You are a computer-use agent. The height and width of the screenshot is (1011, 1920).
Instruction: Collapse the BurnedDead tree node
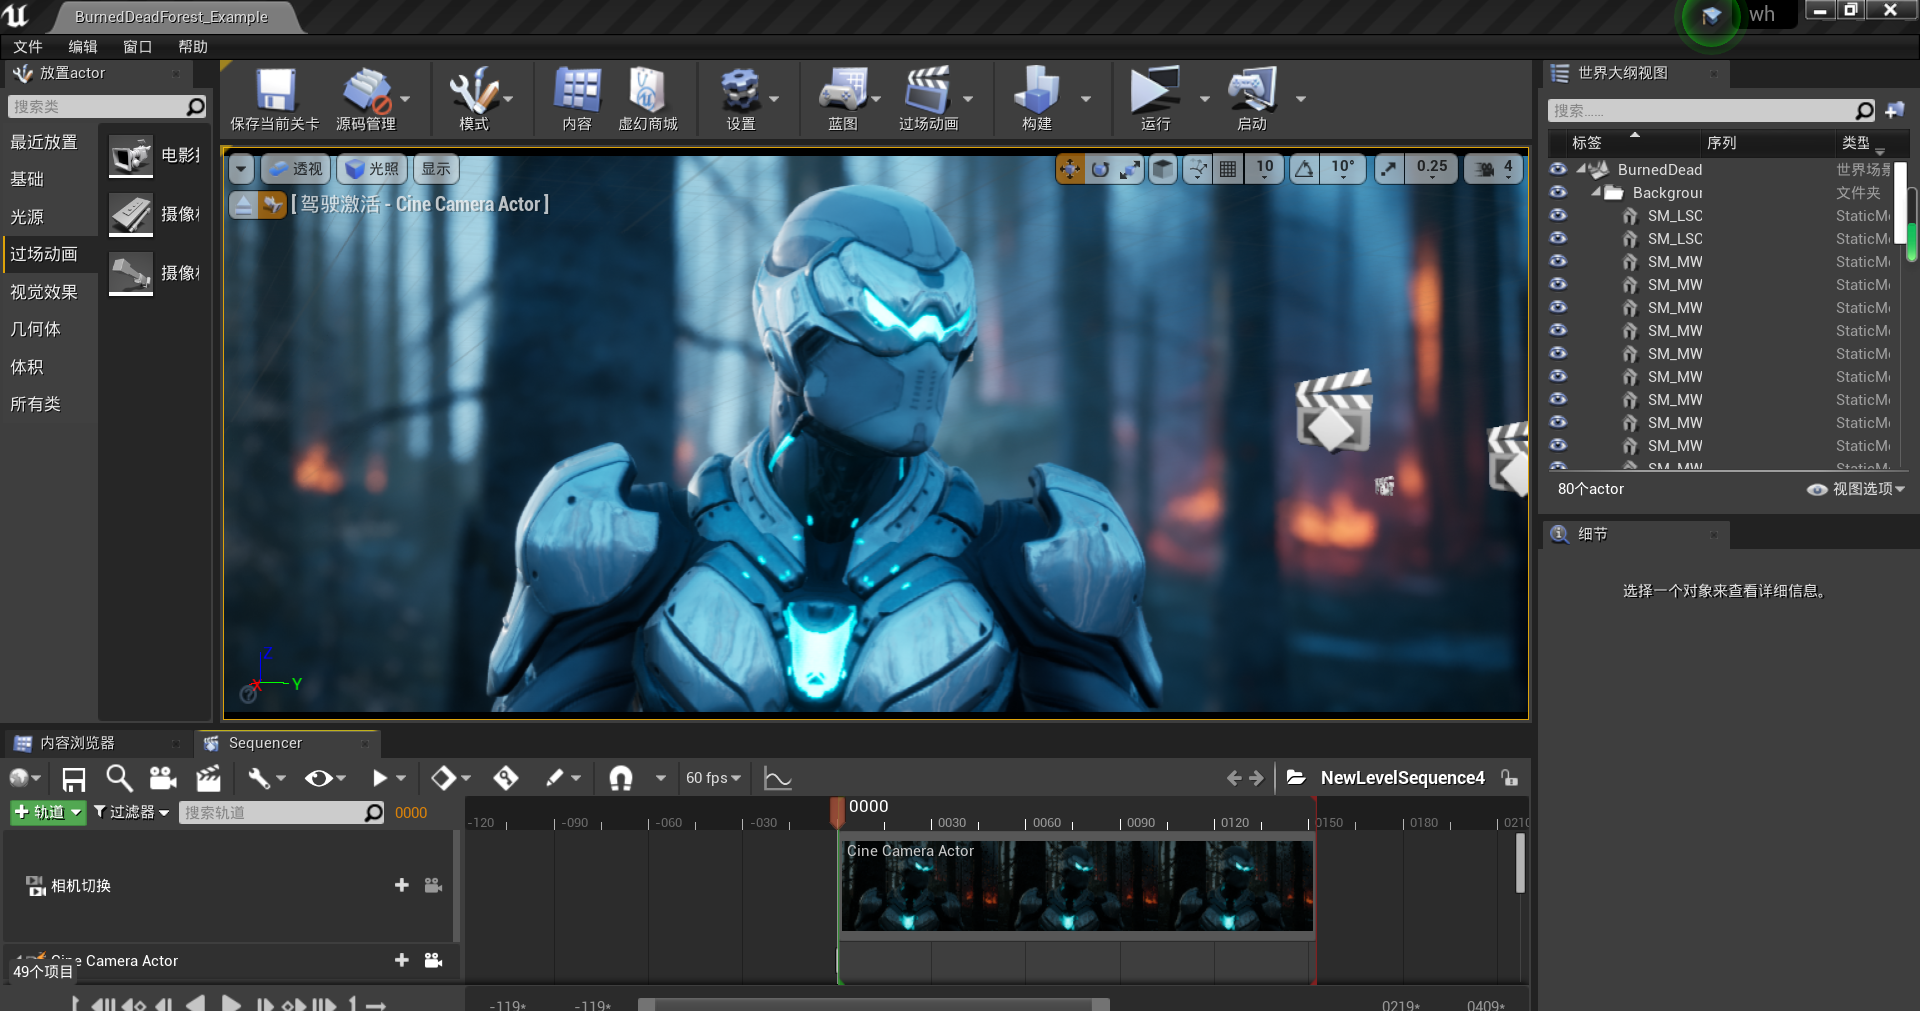(x=1581, y=169)
